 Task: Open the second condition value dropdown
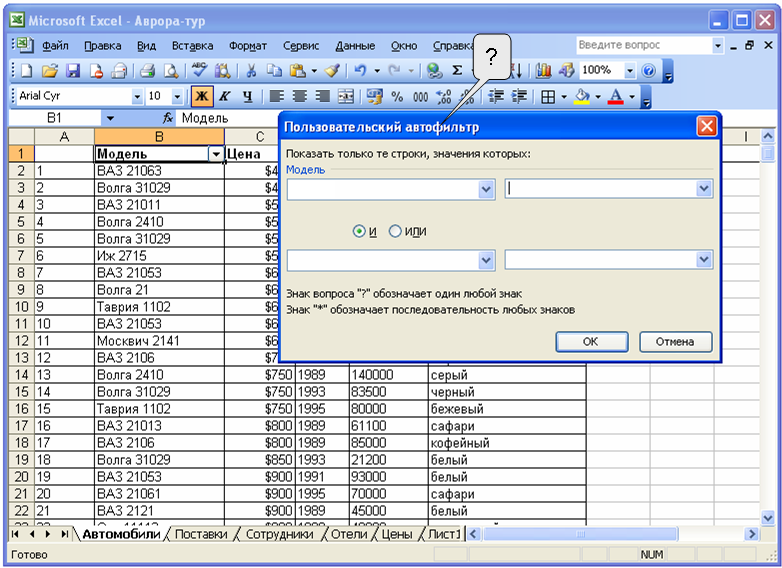tap(704, 260)
